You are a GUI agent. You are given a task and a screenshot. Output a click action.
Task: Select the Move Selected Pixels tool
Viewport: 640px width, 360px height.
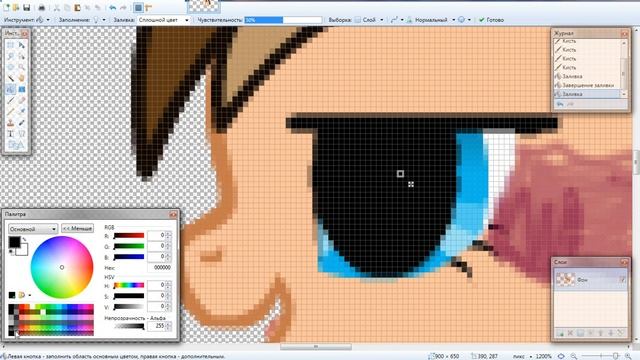(x=22, y=45)
